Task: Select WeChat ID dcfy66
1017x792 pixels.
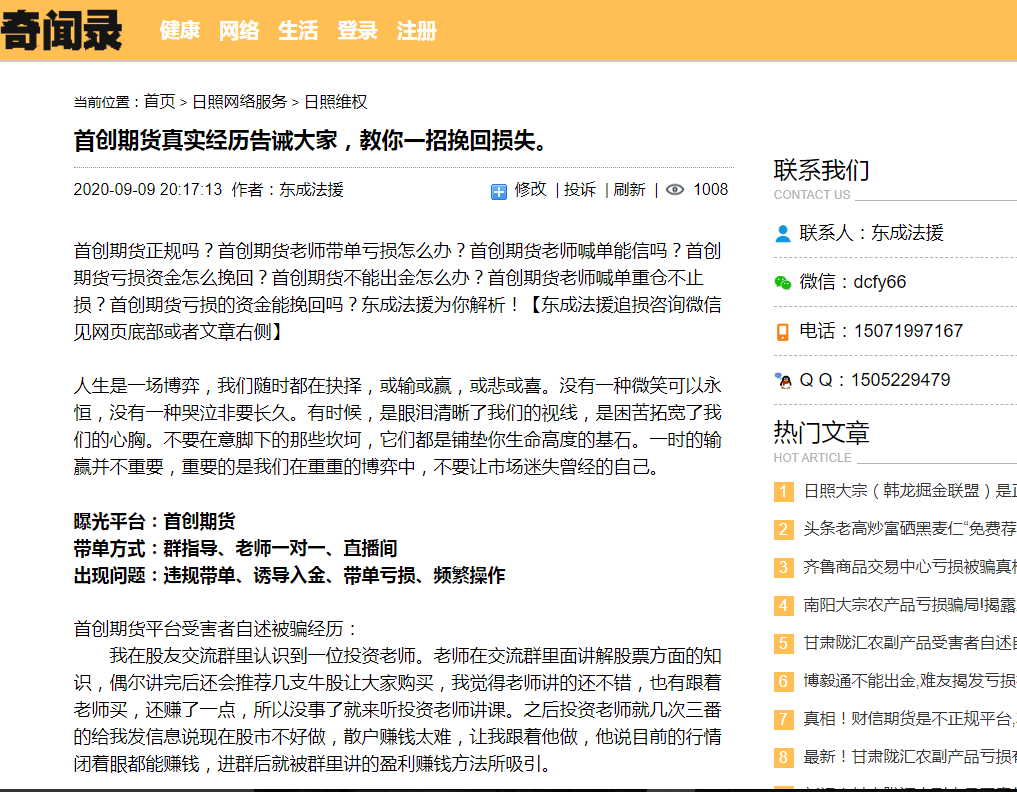Action: (879, 282)
